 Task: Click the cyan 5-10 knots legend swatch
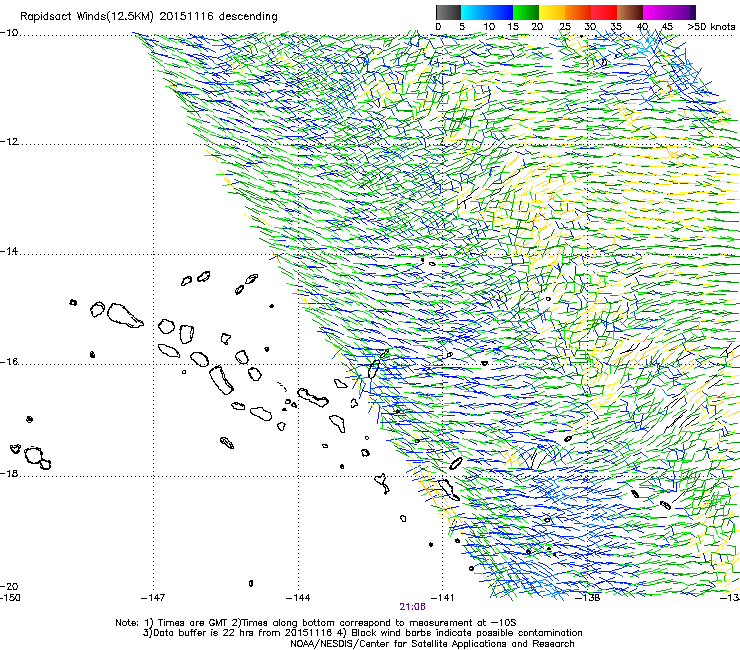(474, 12)
